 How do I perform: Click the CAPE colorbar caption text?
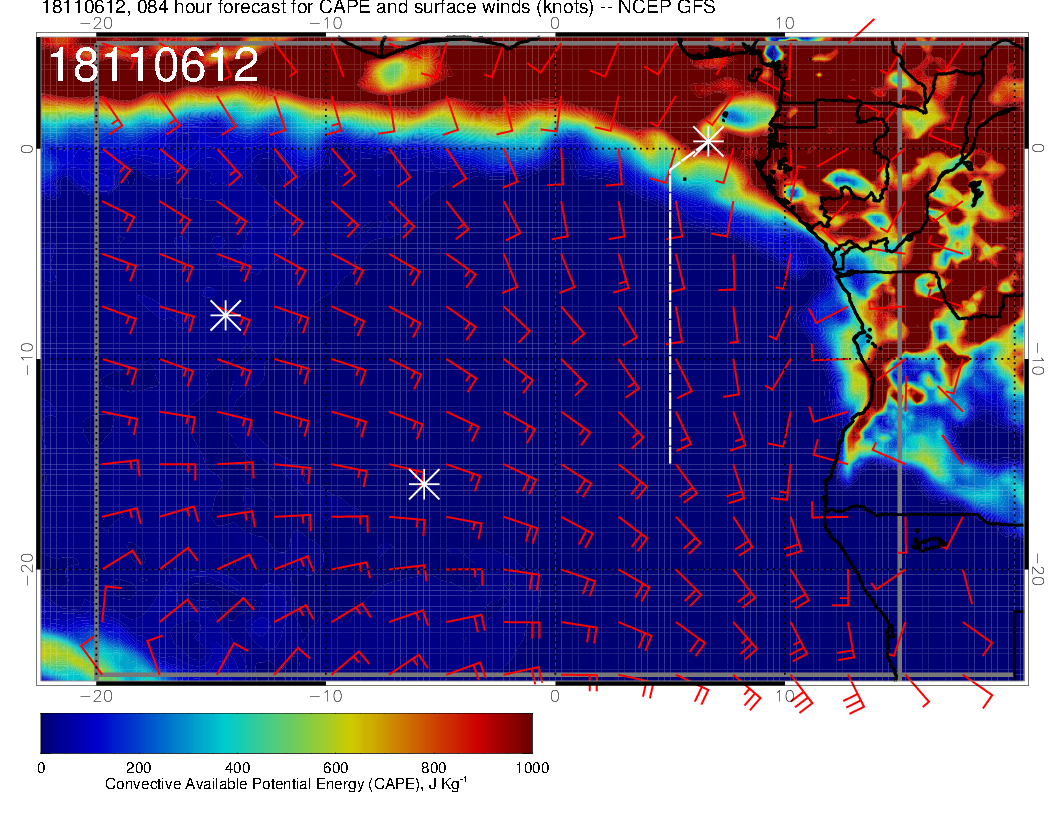[x=285, y=785]
